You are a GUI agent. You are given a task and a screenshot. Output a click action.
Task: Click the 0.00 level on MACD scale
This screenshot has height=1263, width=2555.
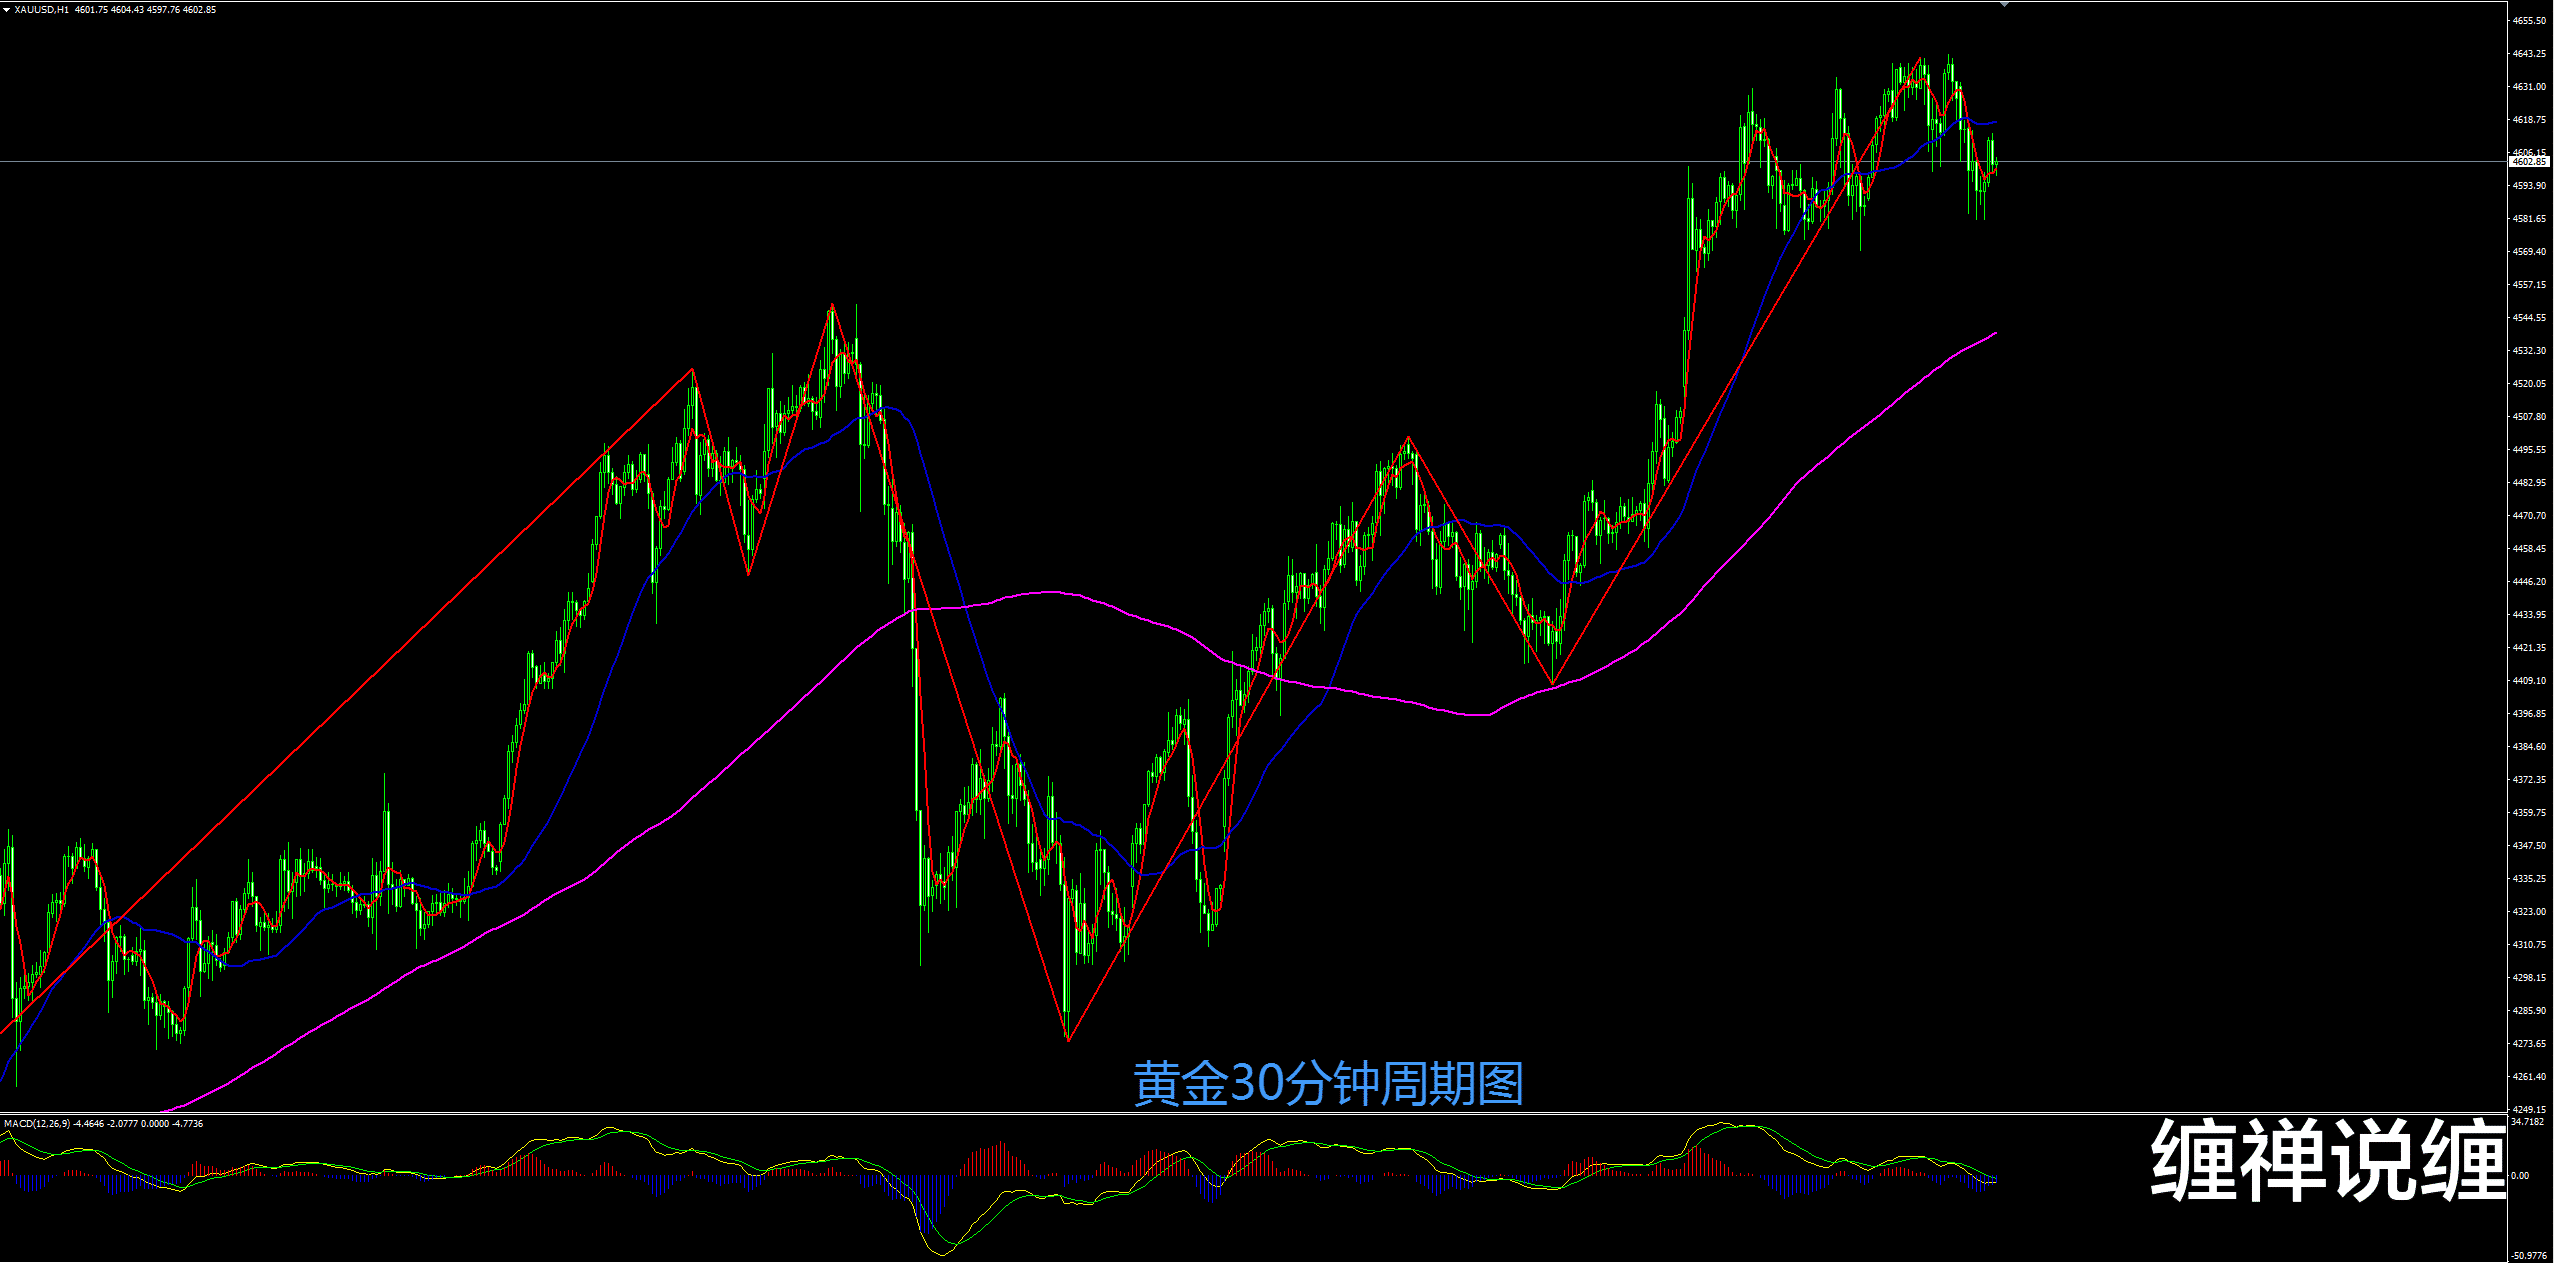point(2520,1176)
